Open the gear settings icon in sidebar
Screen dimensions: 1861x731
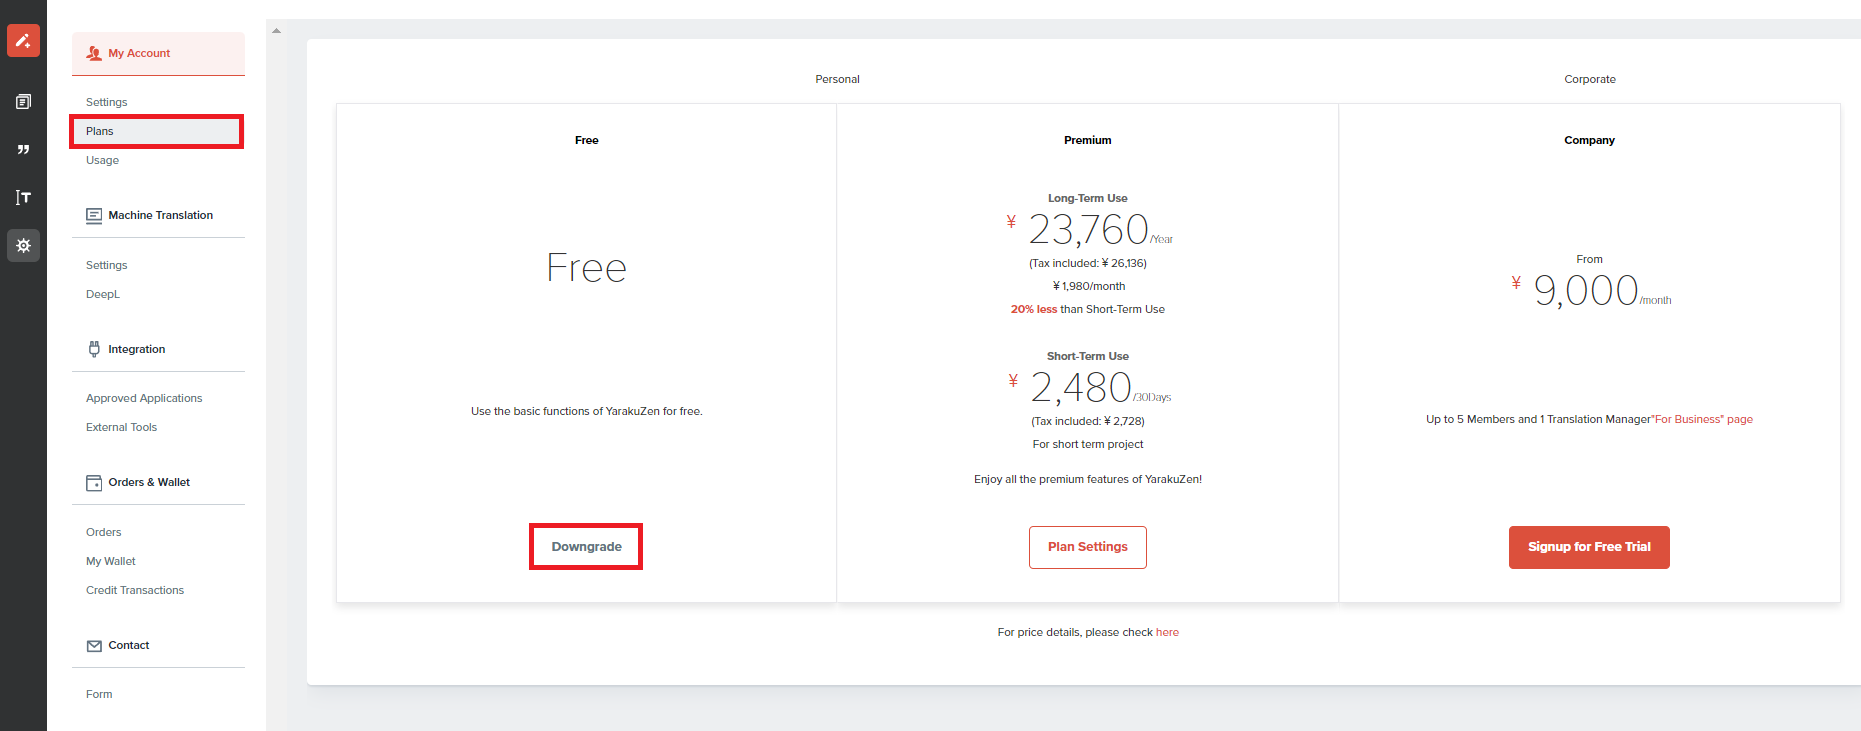pyautogui.click(x=23, y=245)
